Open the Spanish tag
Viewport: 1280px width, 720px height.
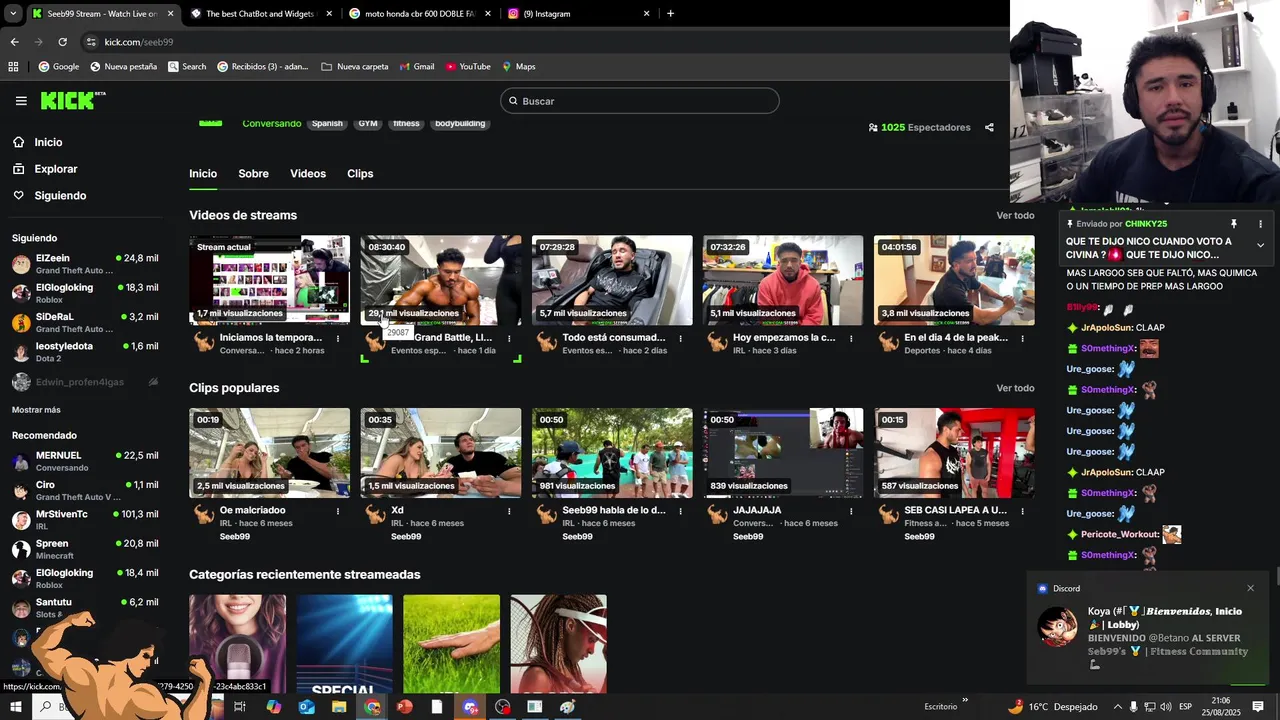(x=327, y=123)
